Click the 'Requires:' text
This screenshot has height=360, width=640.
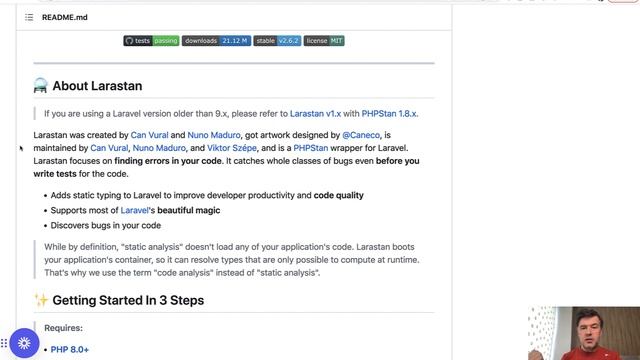tap(63, 328)
